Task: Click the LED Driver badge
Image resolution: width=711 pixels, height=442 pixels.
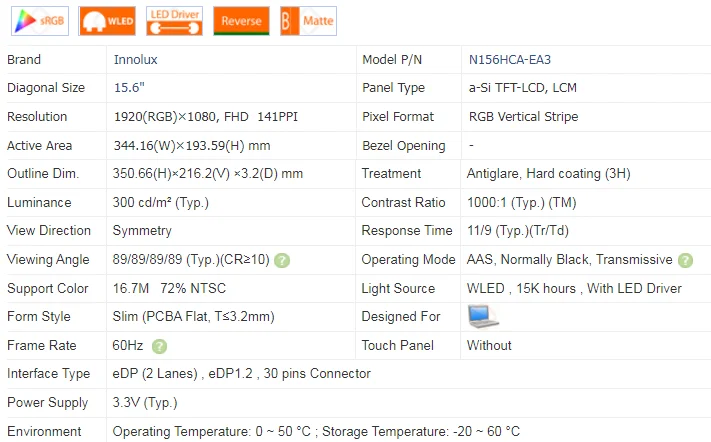Action: click(175, 21)
